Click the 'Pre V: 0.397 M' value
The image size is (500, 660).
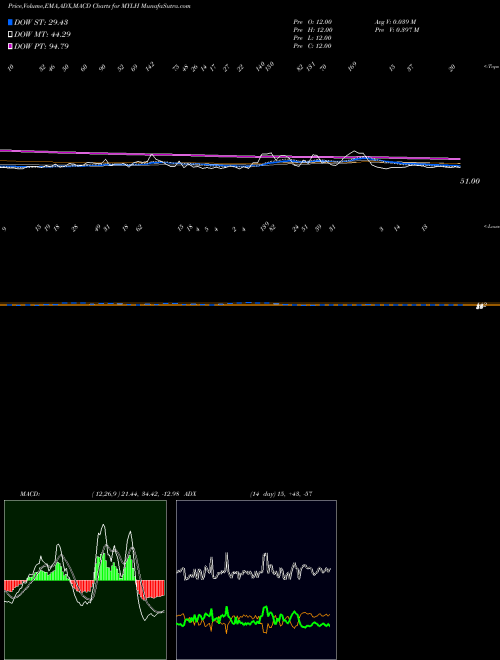pyautogui.click(x=396, y=30)
